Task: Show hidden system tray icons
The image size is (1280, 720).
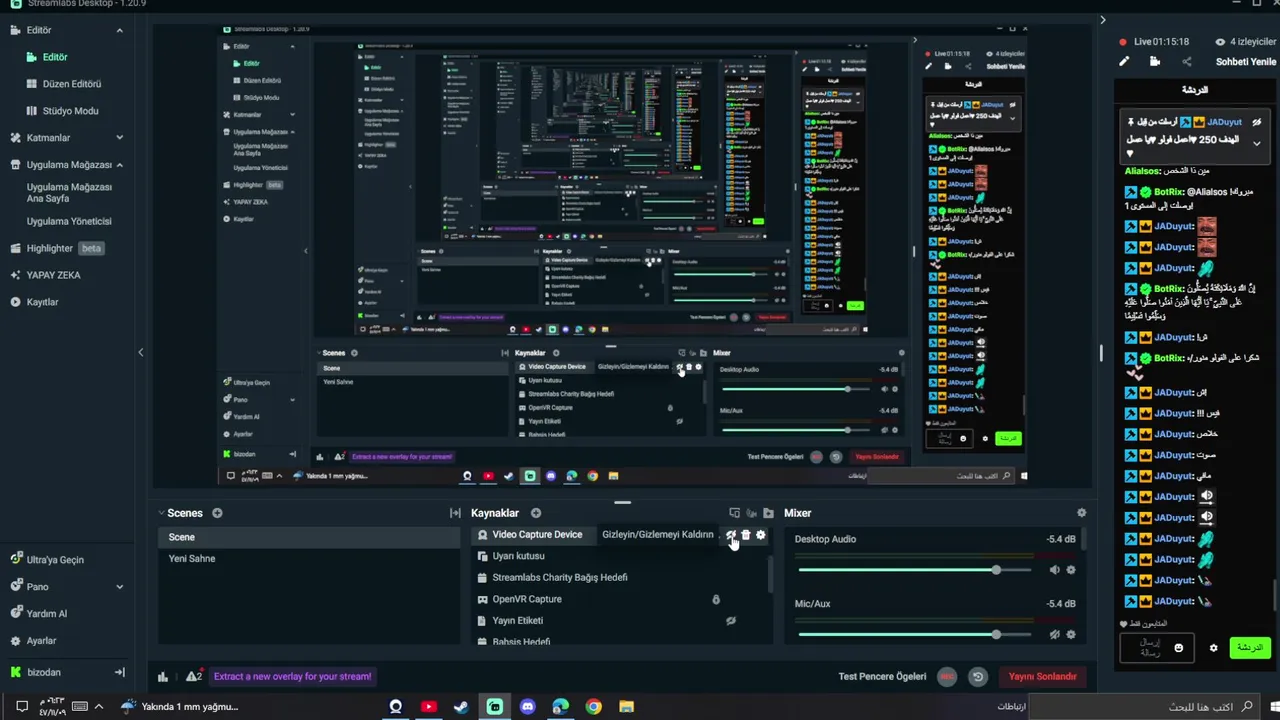Action: pyautogui.click(x=98, y=707)
